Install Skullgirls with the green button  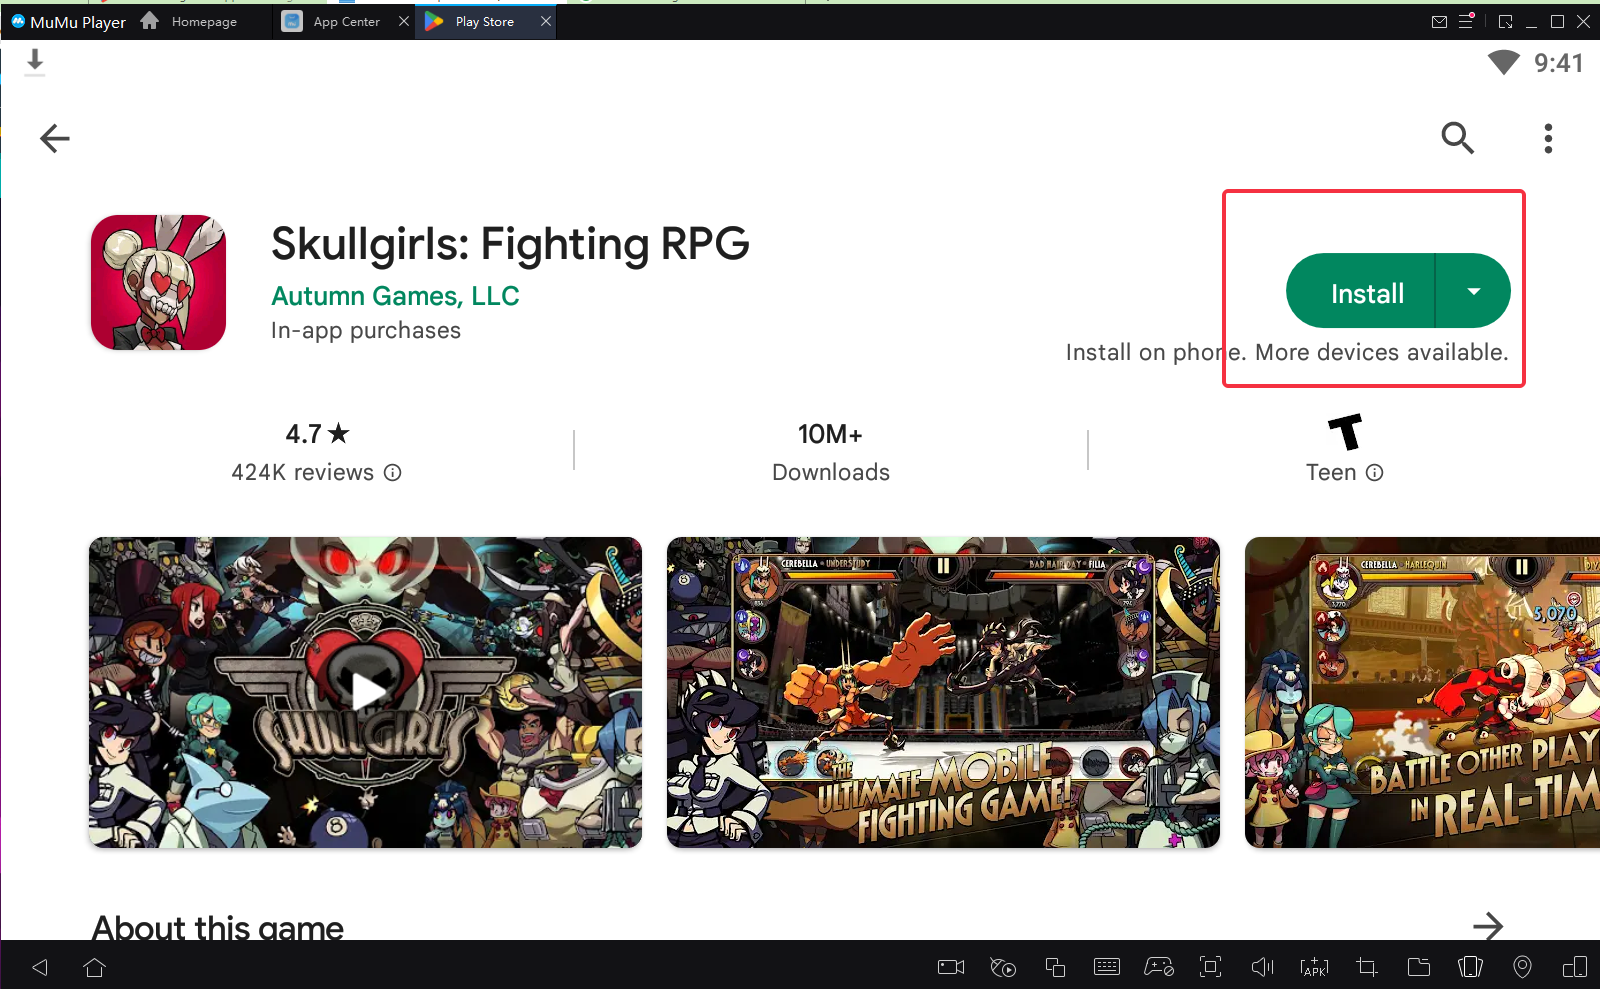tap(1361, 291)
